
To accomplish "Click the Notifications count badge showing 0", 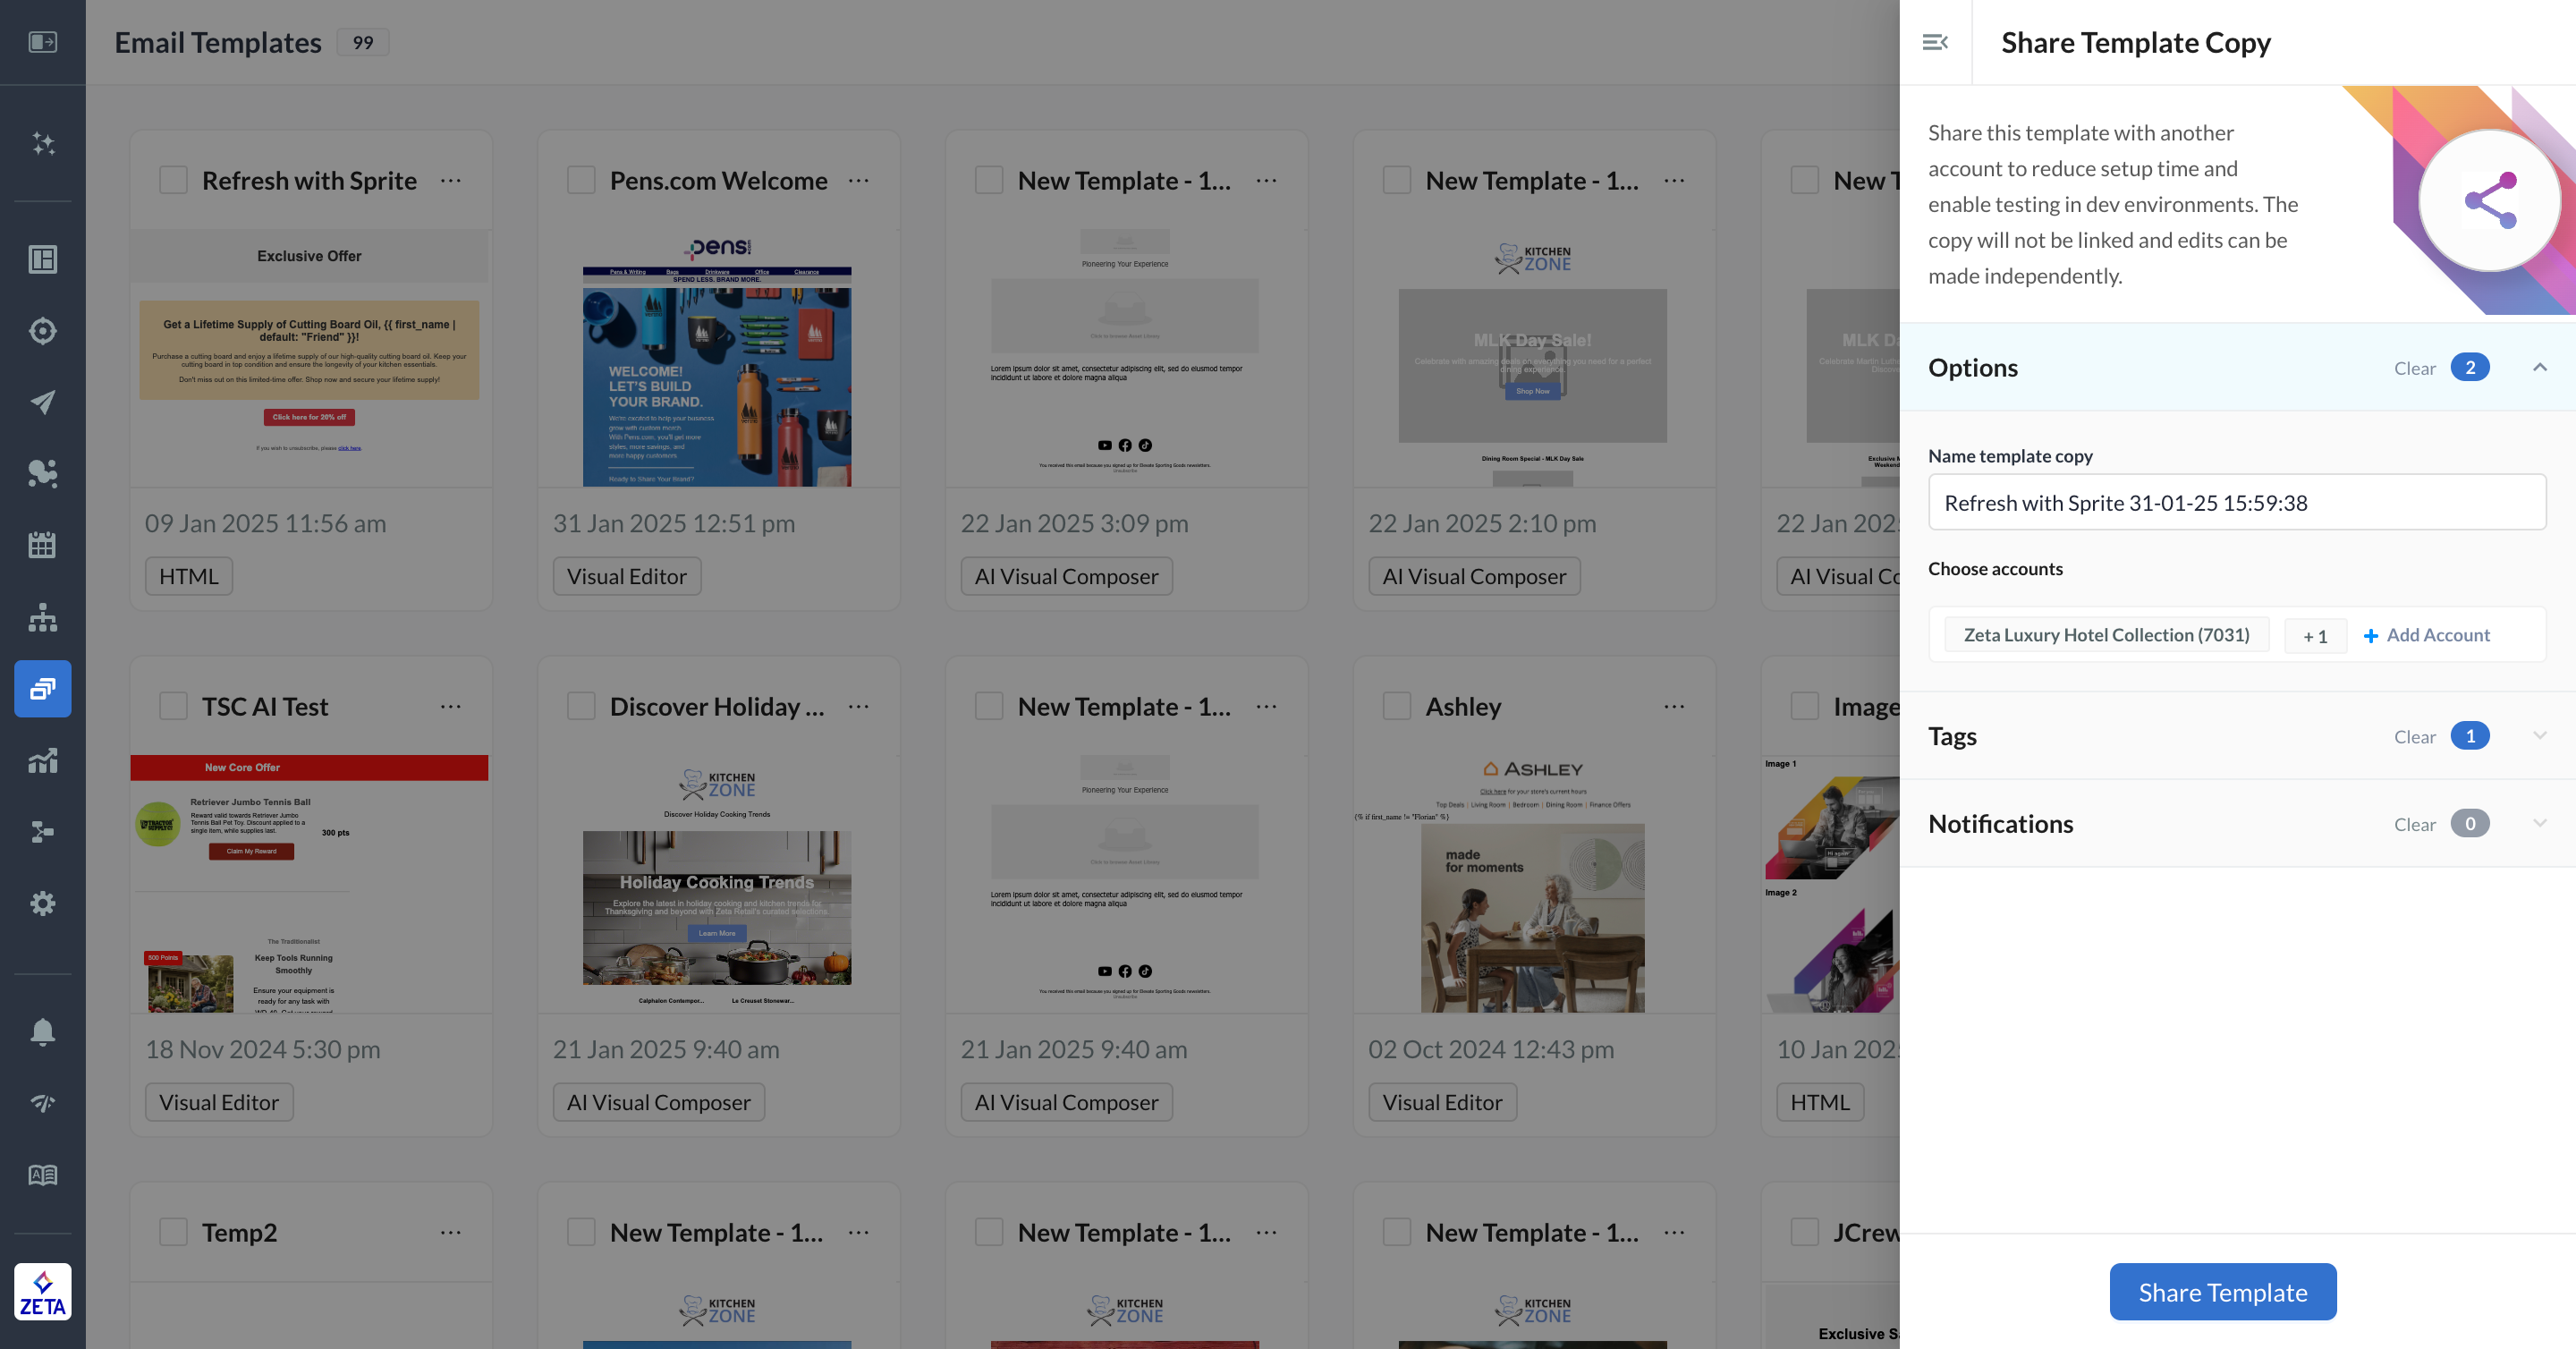I will point(2470,824).
